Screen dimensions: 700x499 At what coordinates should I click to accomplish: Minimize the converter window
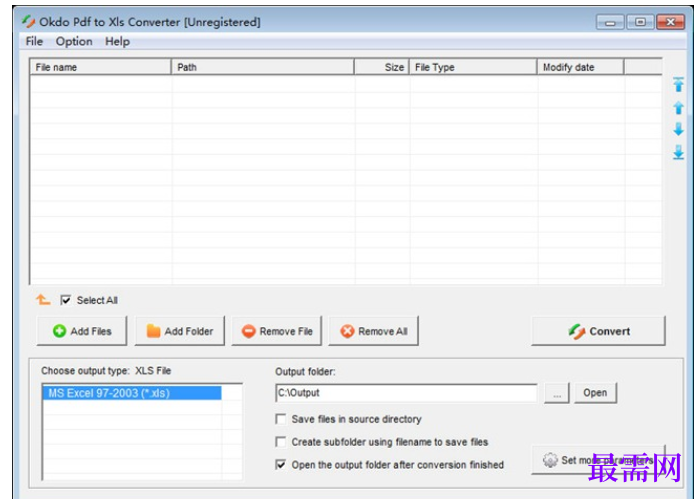point(610,22)
